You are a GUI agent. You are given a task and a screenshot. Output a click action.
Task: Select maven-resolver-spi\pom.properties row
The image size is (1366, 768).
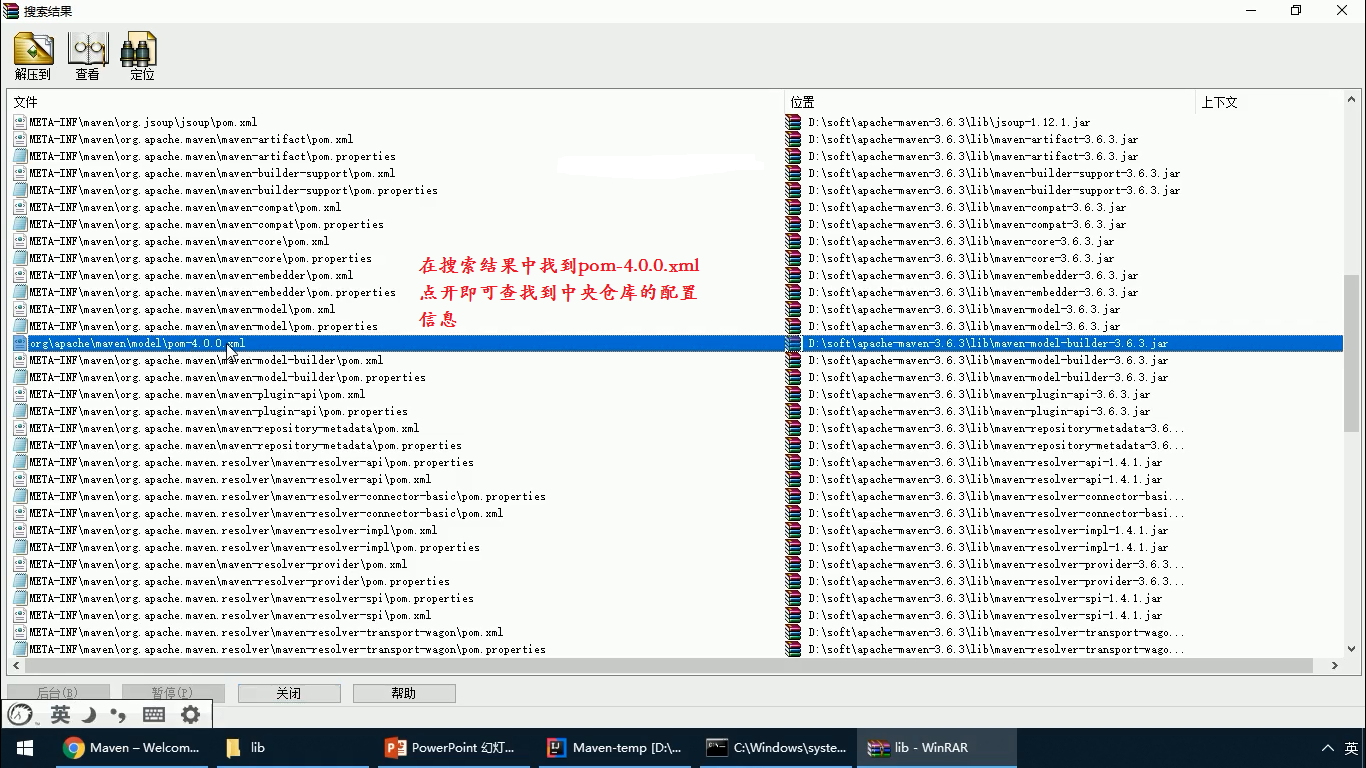point(676,598)
